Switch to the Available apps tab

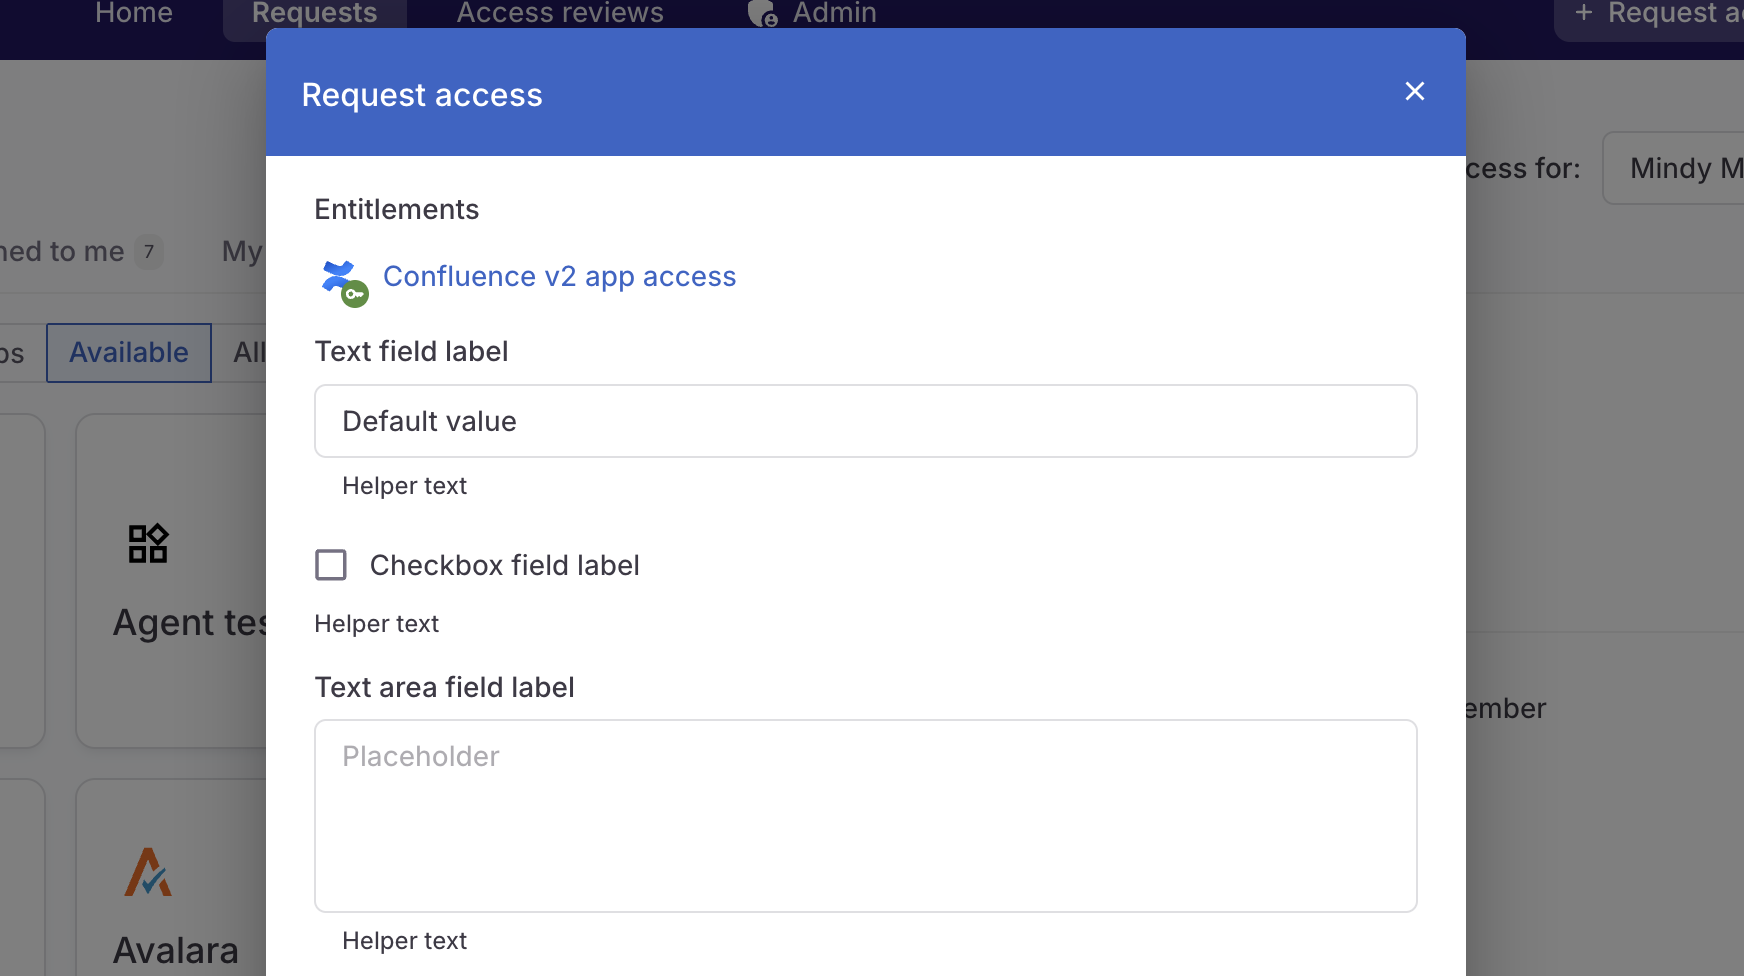tap(128, 352)
